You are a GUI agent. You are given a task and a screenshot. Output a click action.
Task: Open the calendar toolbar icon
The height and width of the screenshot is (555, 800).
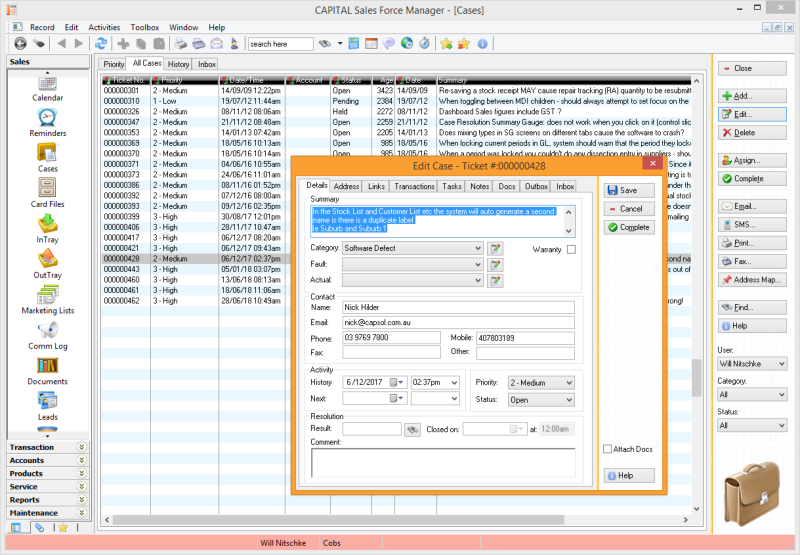pos(371,44)
